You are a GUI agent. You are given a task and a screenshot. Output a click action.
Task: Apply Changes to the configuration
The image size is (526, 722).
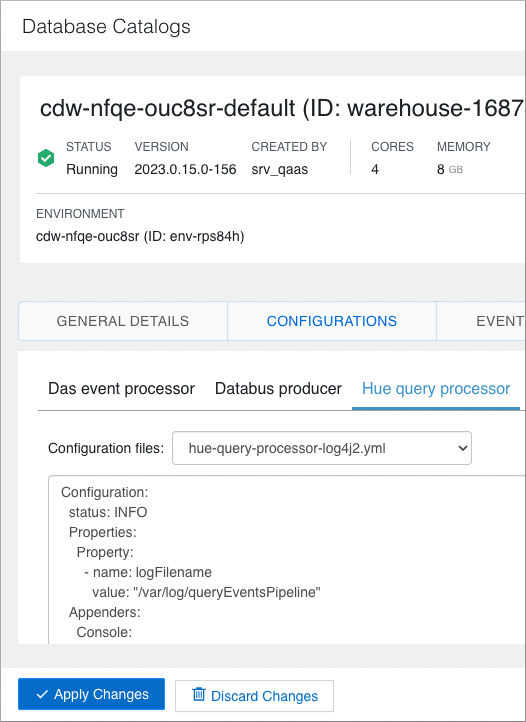[91, 694]
